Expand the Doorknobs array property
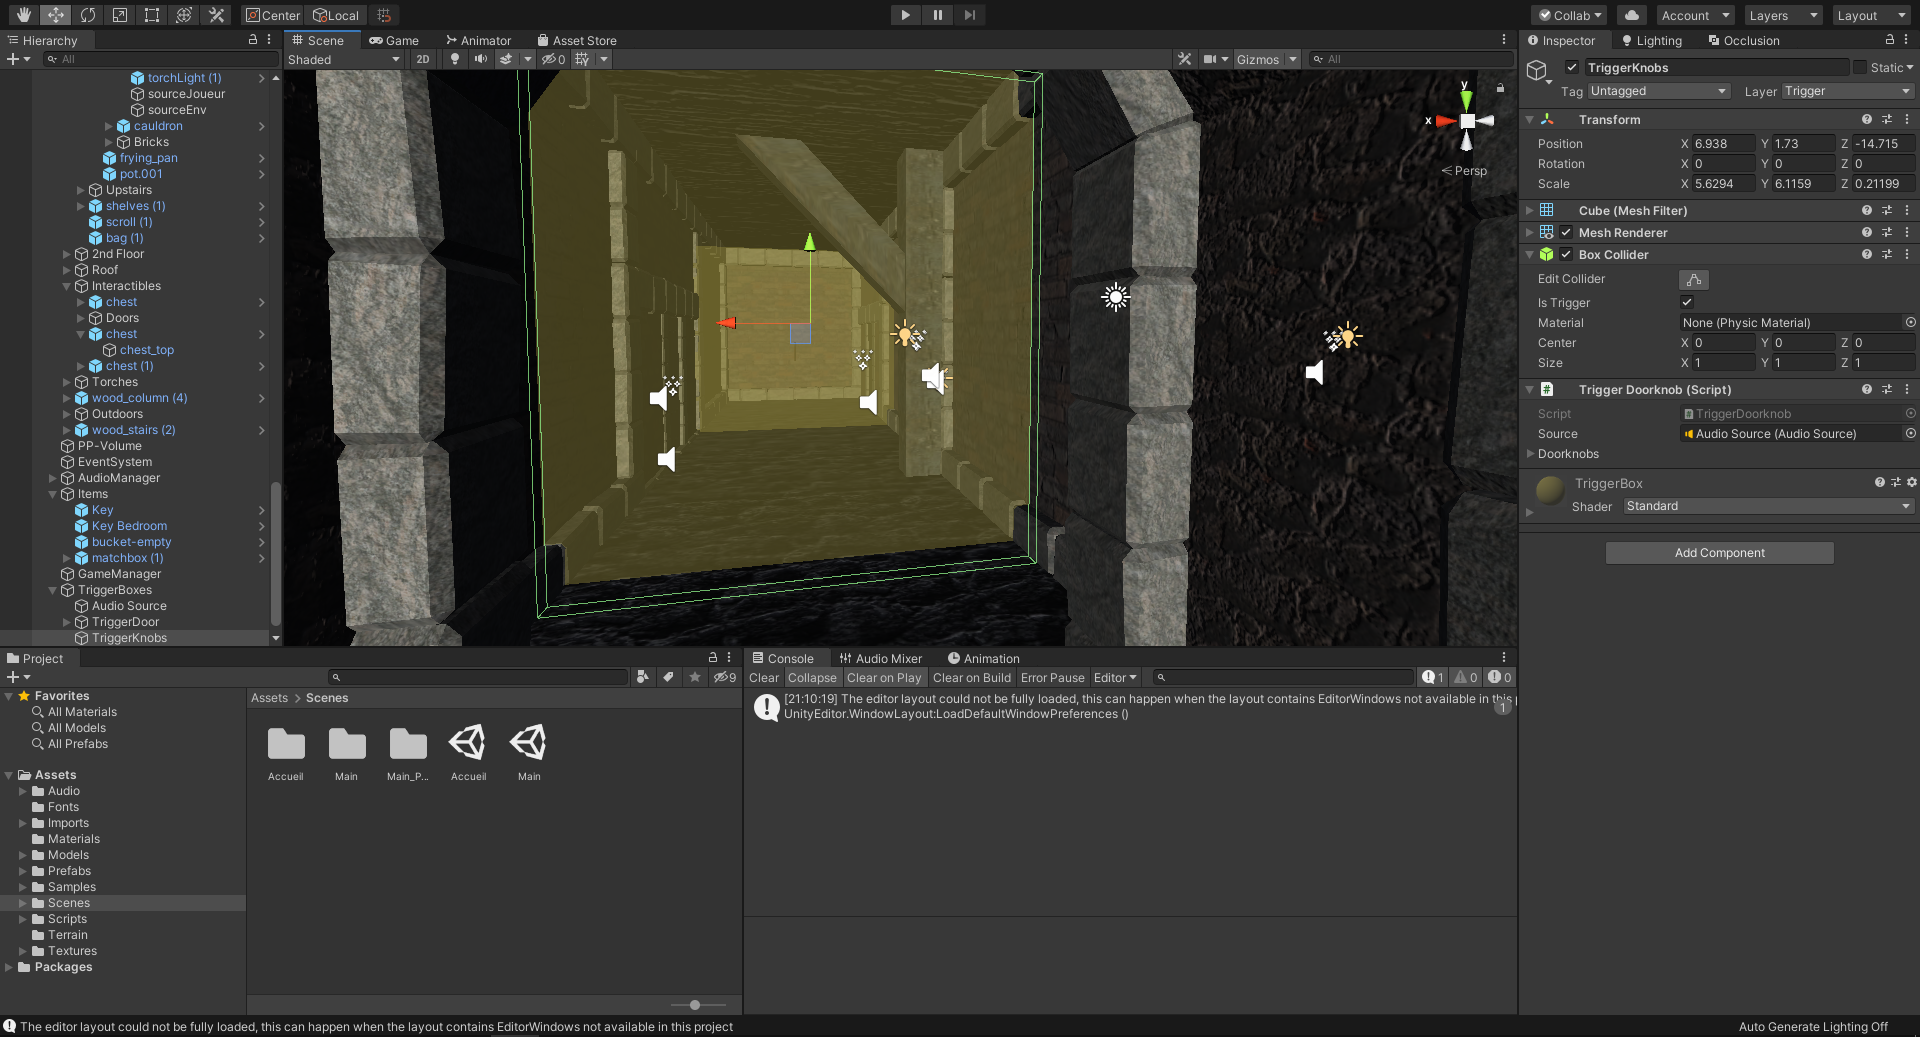 [x=1530, y=454]
